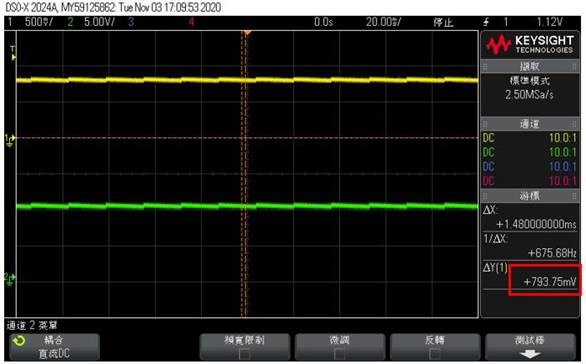Toggle the 頻寬限制 bandwidth limit checkbox
The image size is (586, 364).
tap(244, 354)
